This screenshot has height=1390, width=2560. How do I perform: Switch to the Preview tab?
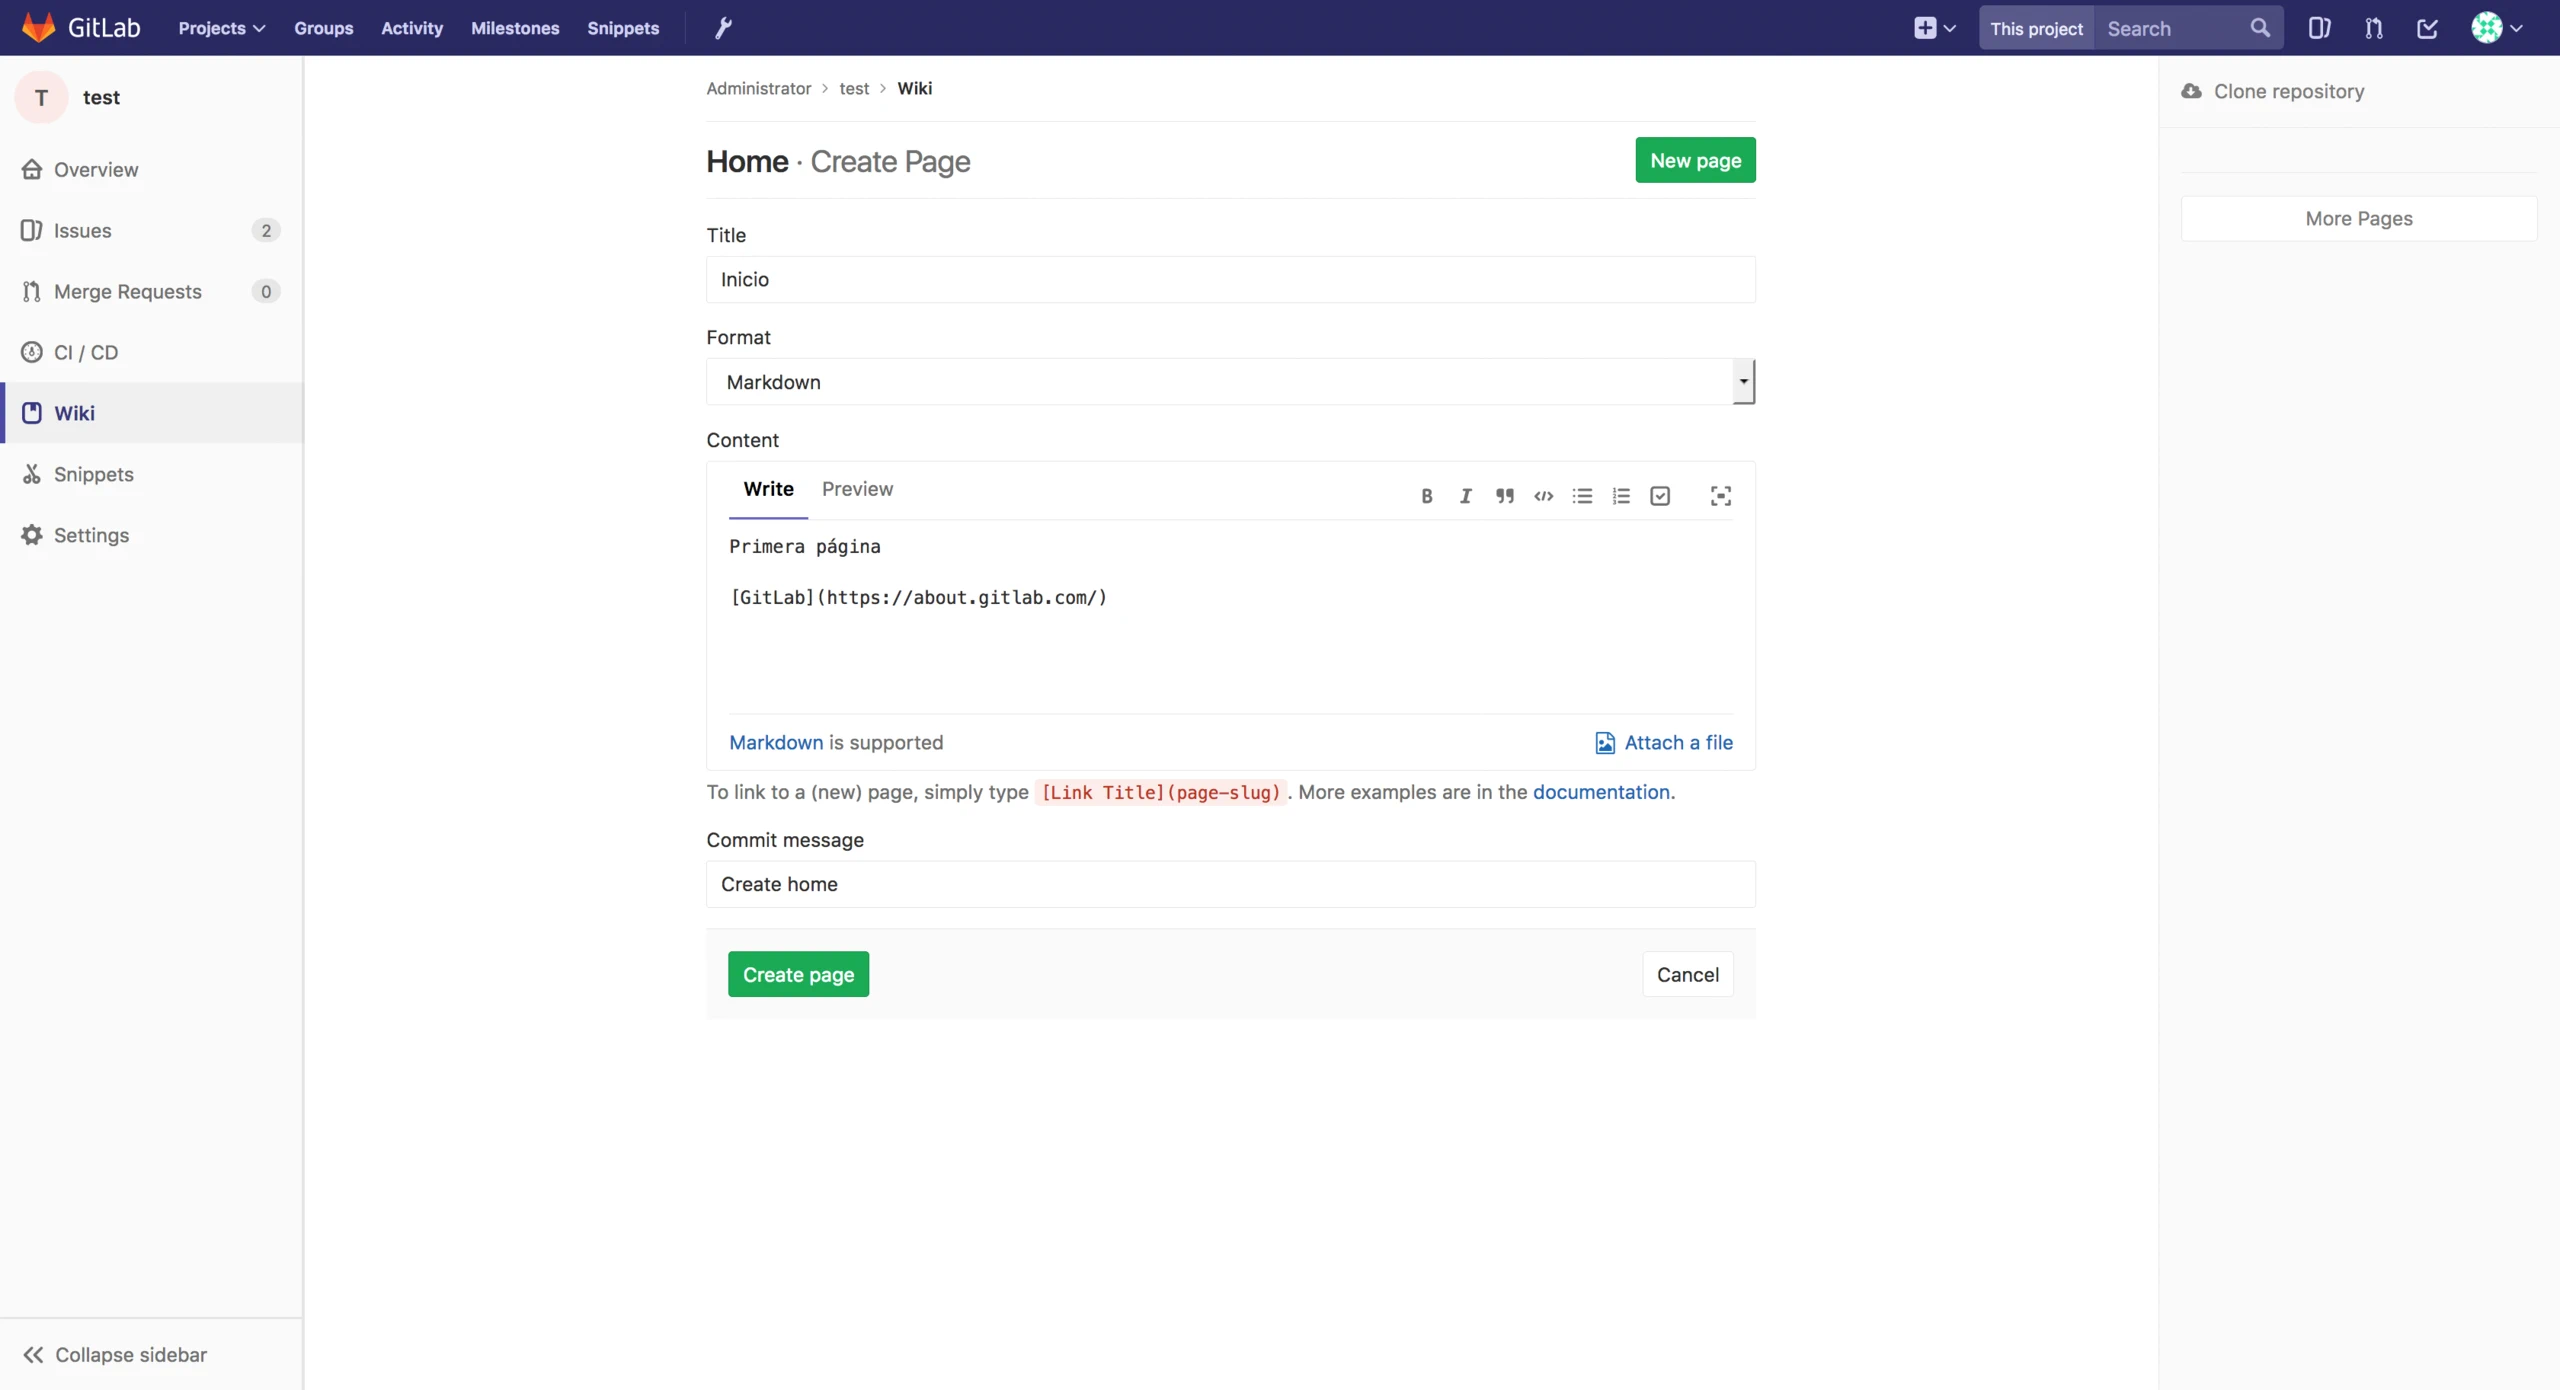click(857, 489)
